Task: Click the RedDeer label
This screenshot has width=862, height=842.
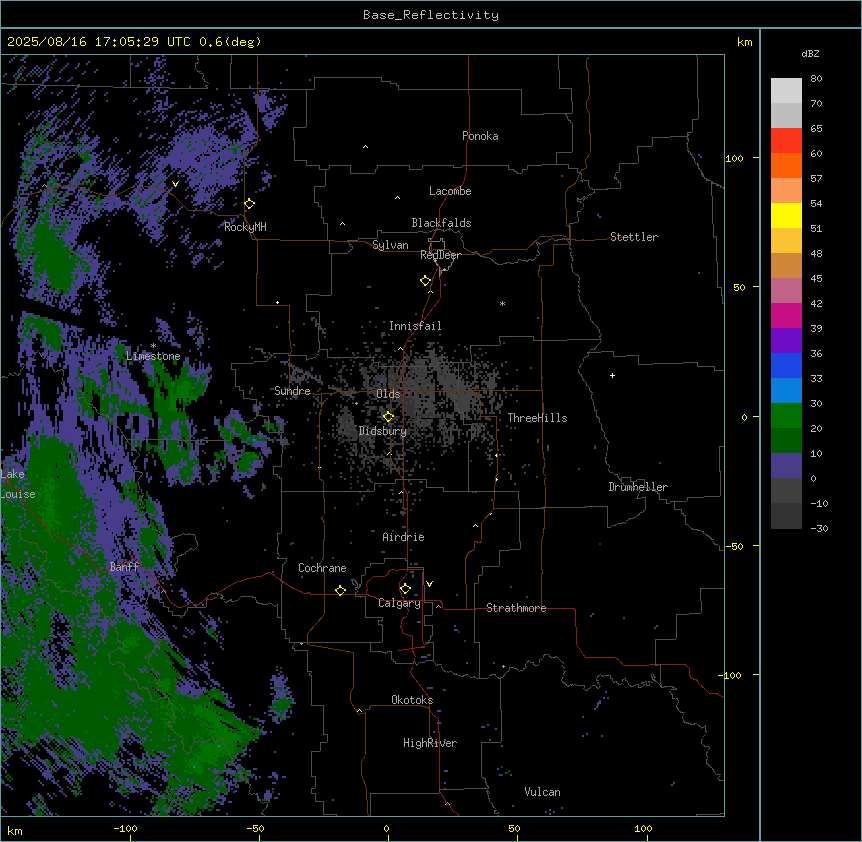Action: pyautogui.click(x=440, y=255)
